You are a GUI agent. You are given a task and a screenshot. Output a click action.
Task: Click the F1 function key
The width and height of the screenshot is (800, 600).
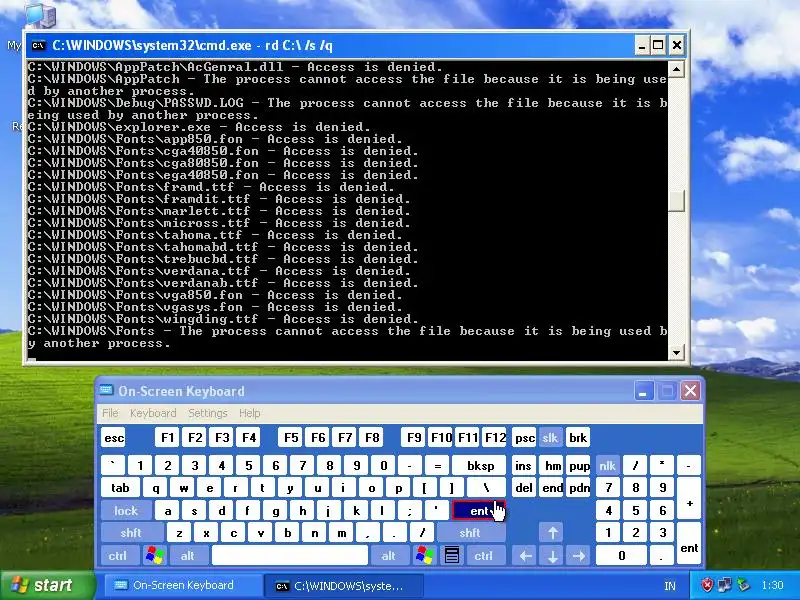[167, 438]
